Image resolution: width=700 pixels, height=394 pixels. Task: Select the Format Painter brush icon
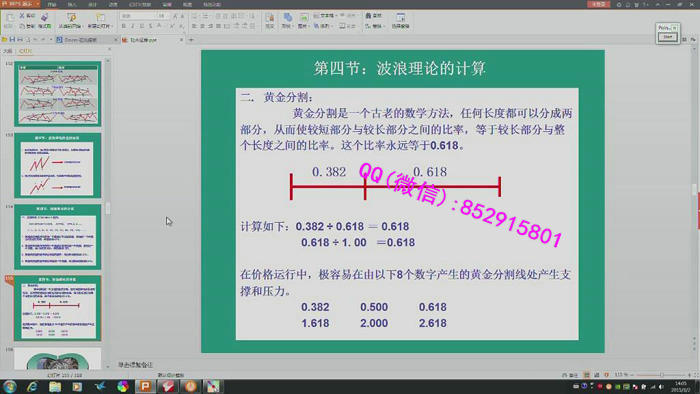(44, 17)
